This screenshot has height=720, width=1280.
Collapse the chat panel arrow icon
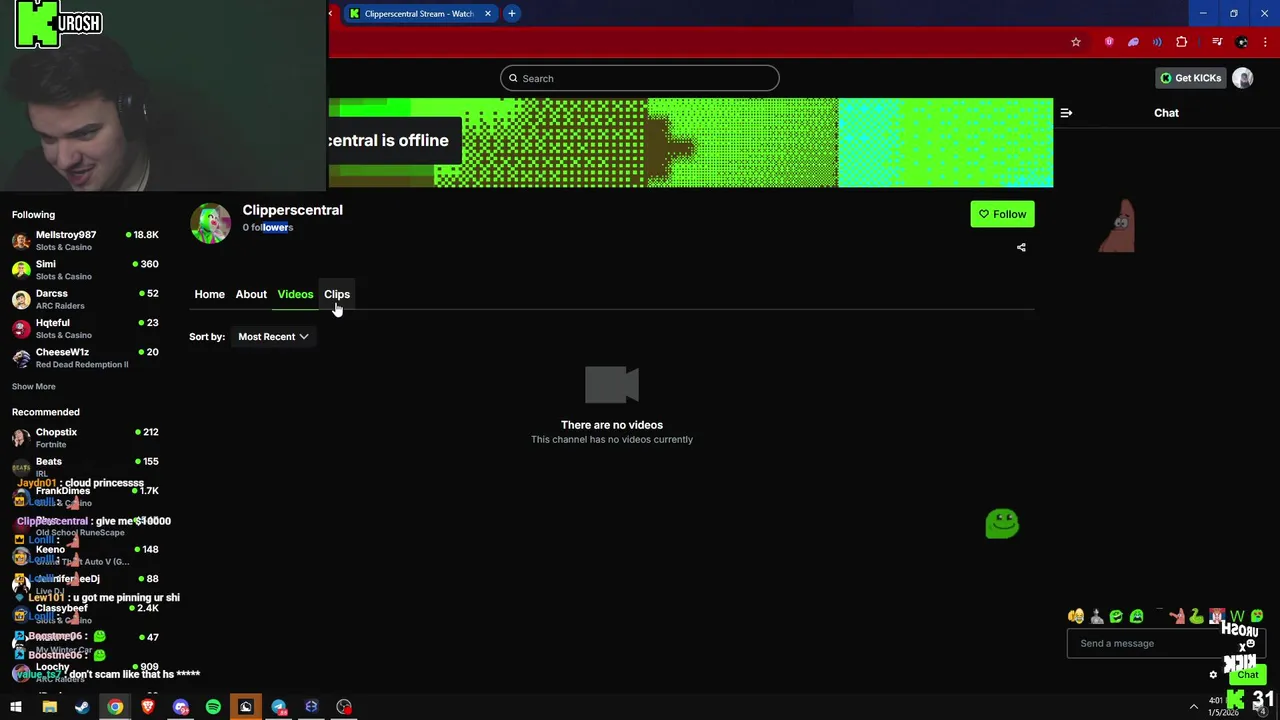pos(1066,113)
